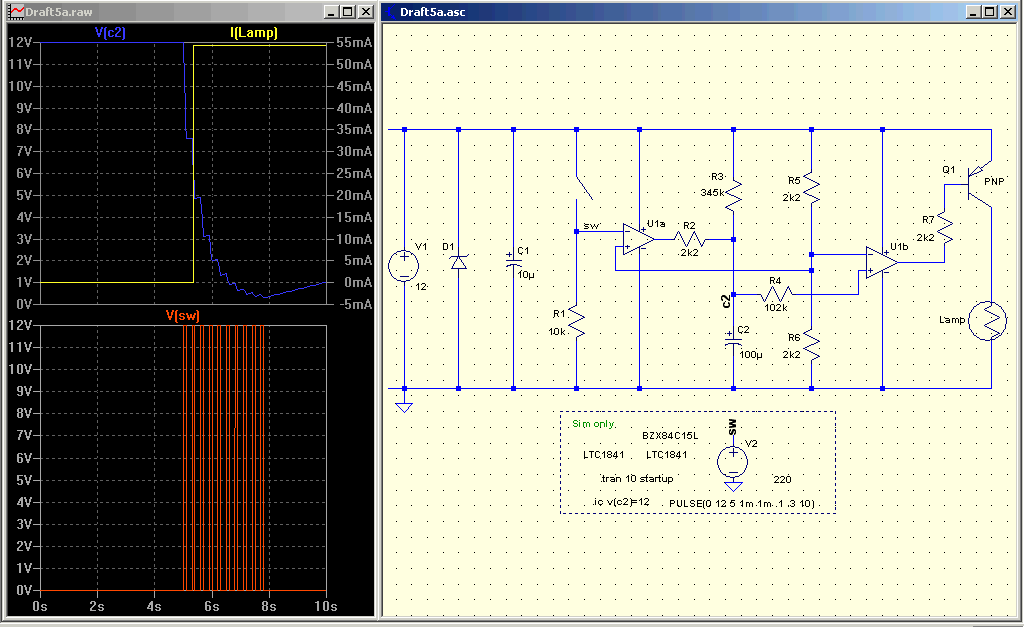Select the U1b comparator triangle

(x=881, y=263)
